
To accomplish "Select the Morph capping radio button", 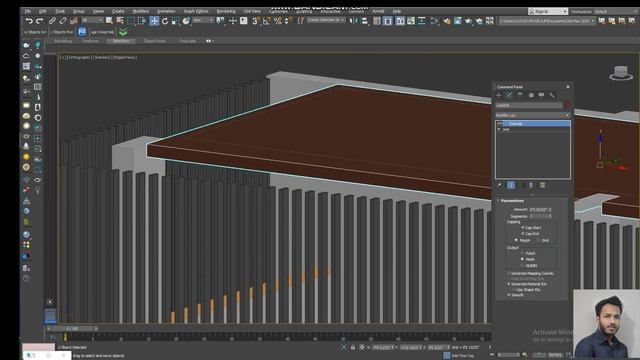I will [516, 240].
